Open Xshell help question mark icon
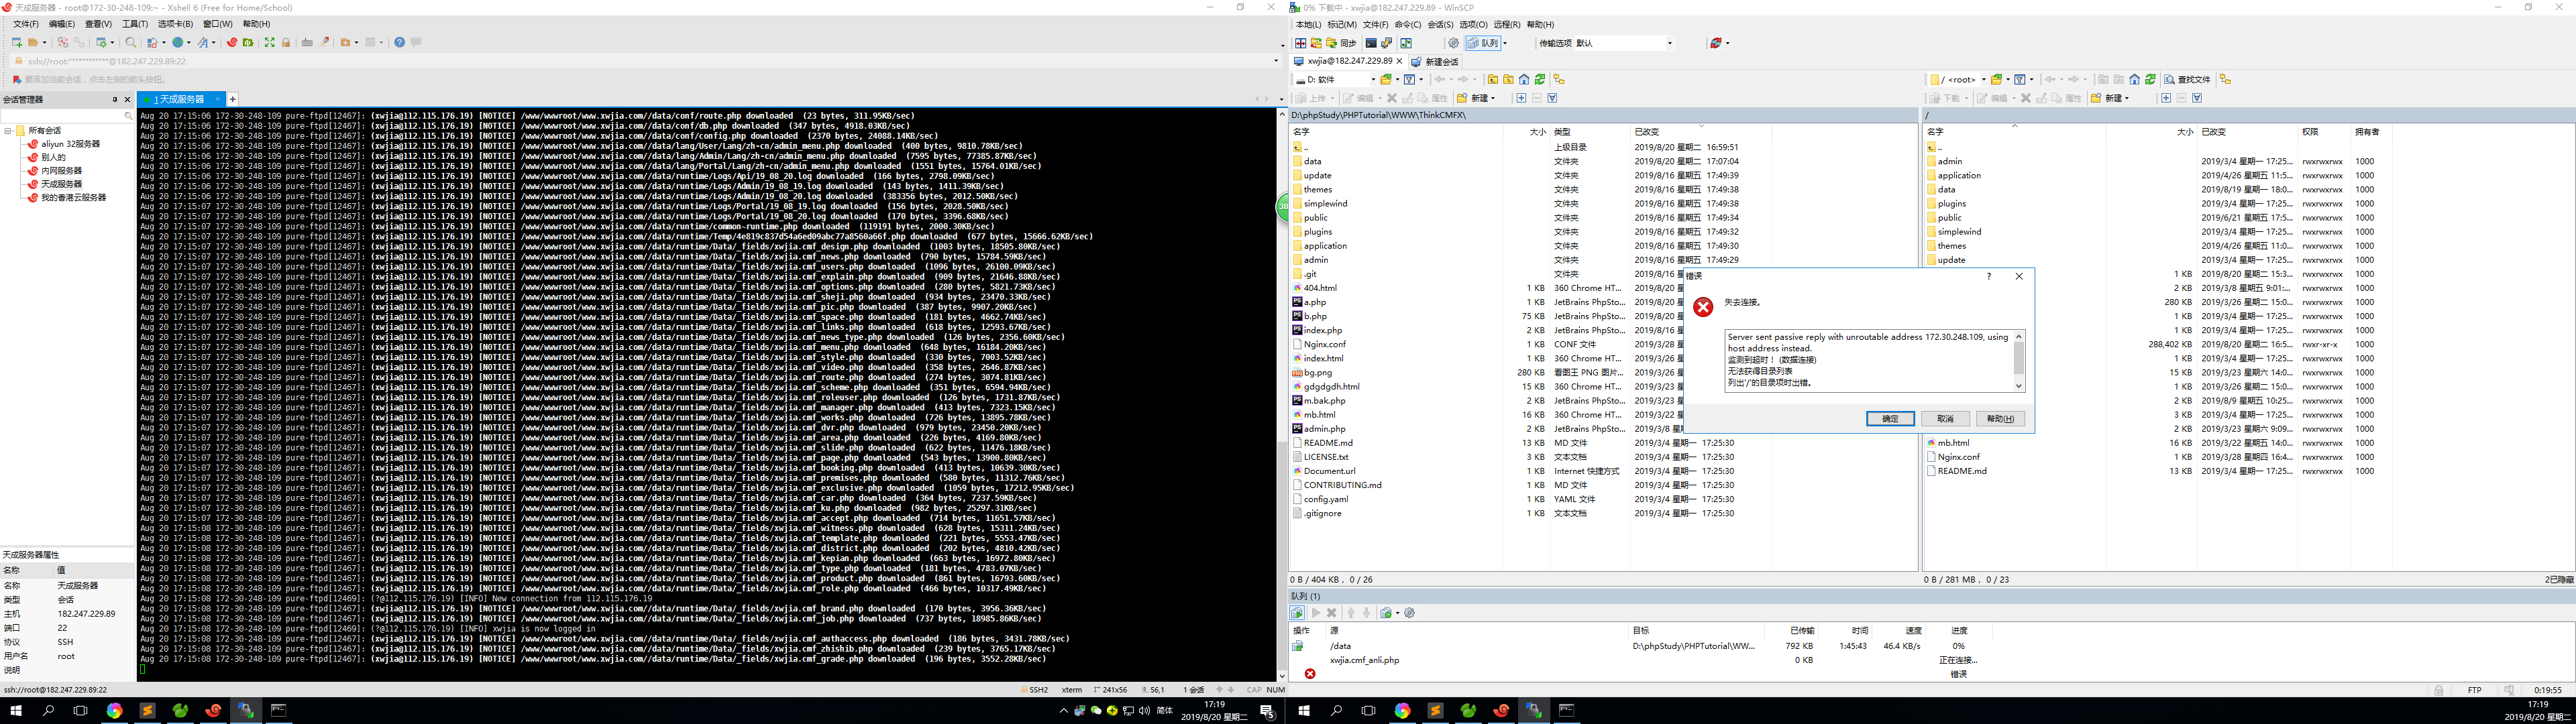The width and height of the screenshot is (2576, 724). coord(400,43)
